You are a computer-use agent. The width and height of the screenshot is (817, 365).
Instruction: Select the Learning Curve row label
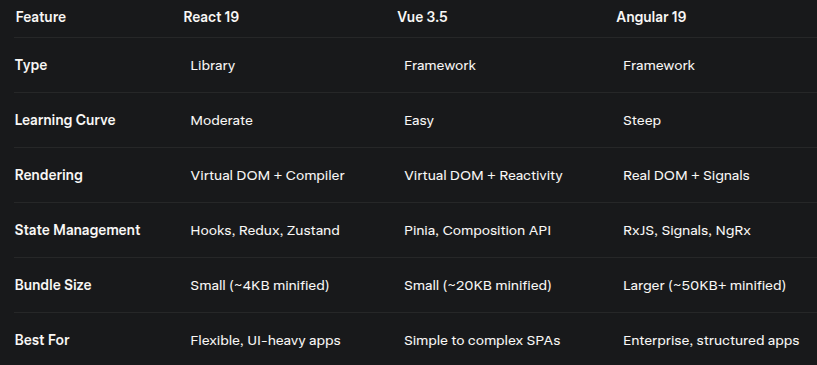pos(65,120)
